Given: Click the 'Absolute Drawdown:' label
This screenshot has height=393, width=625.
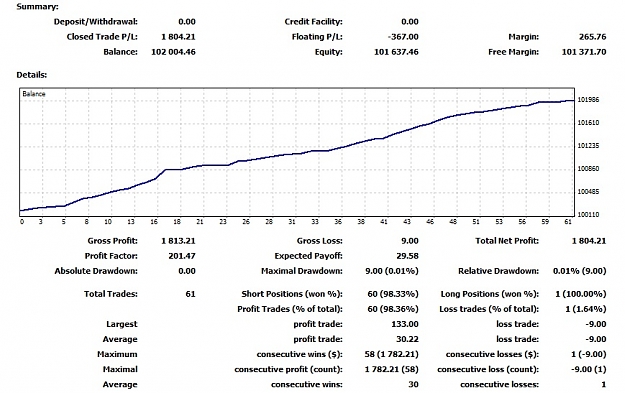Looking at the screenshot, I should point(96,271).
